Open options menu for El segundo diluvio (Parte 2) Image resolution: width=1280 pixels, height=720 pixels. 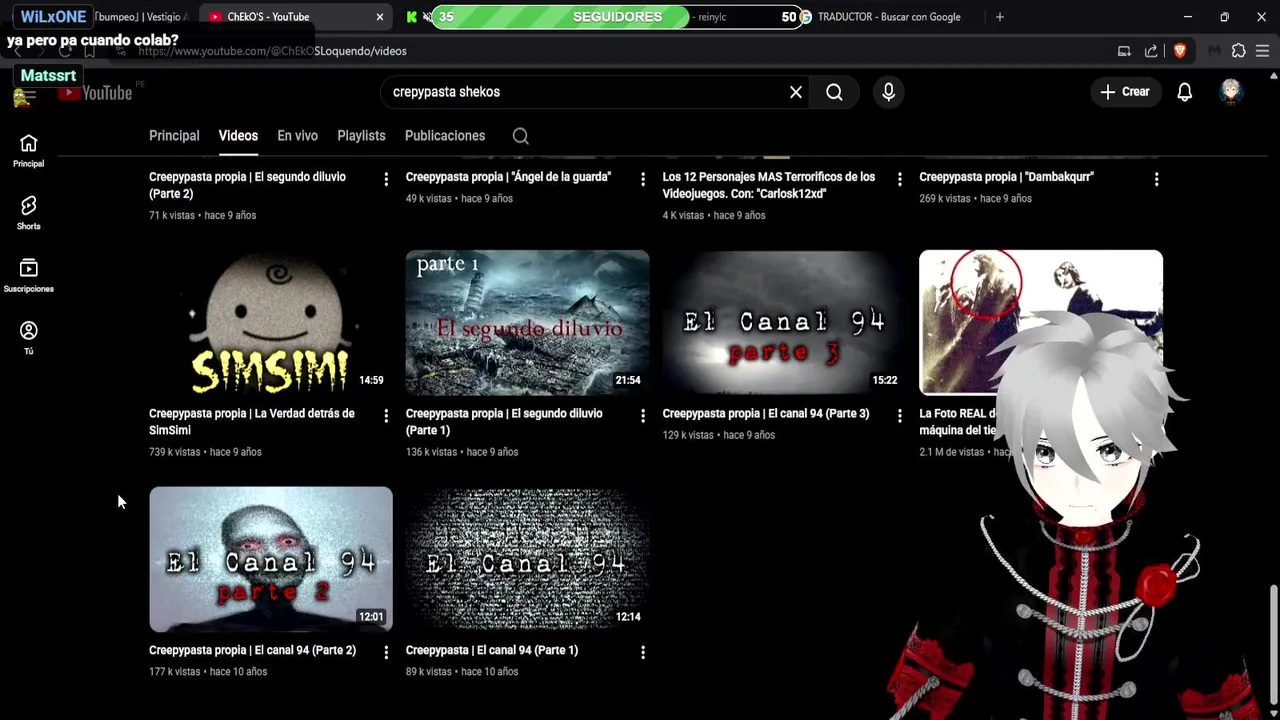[386, 179]
